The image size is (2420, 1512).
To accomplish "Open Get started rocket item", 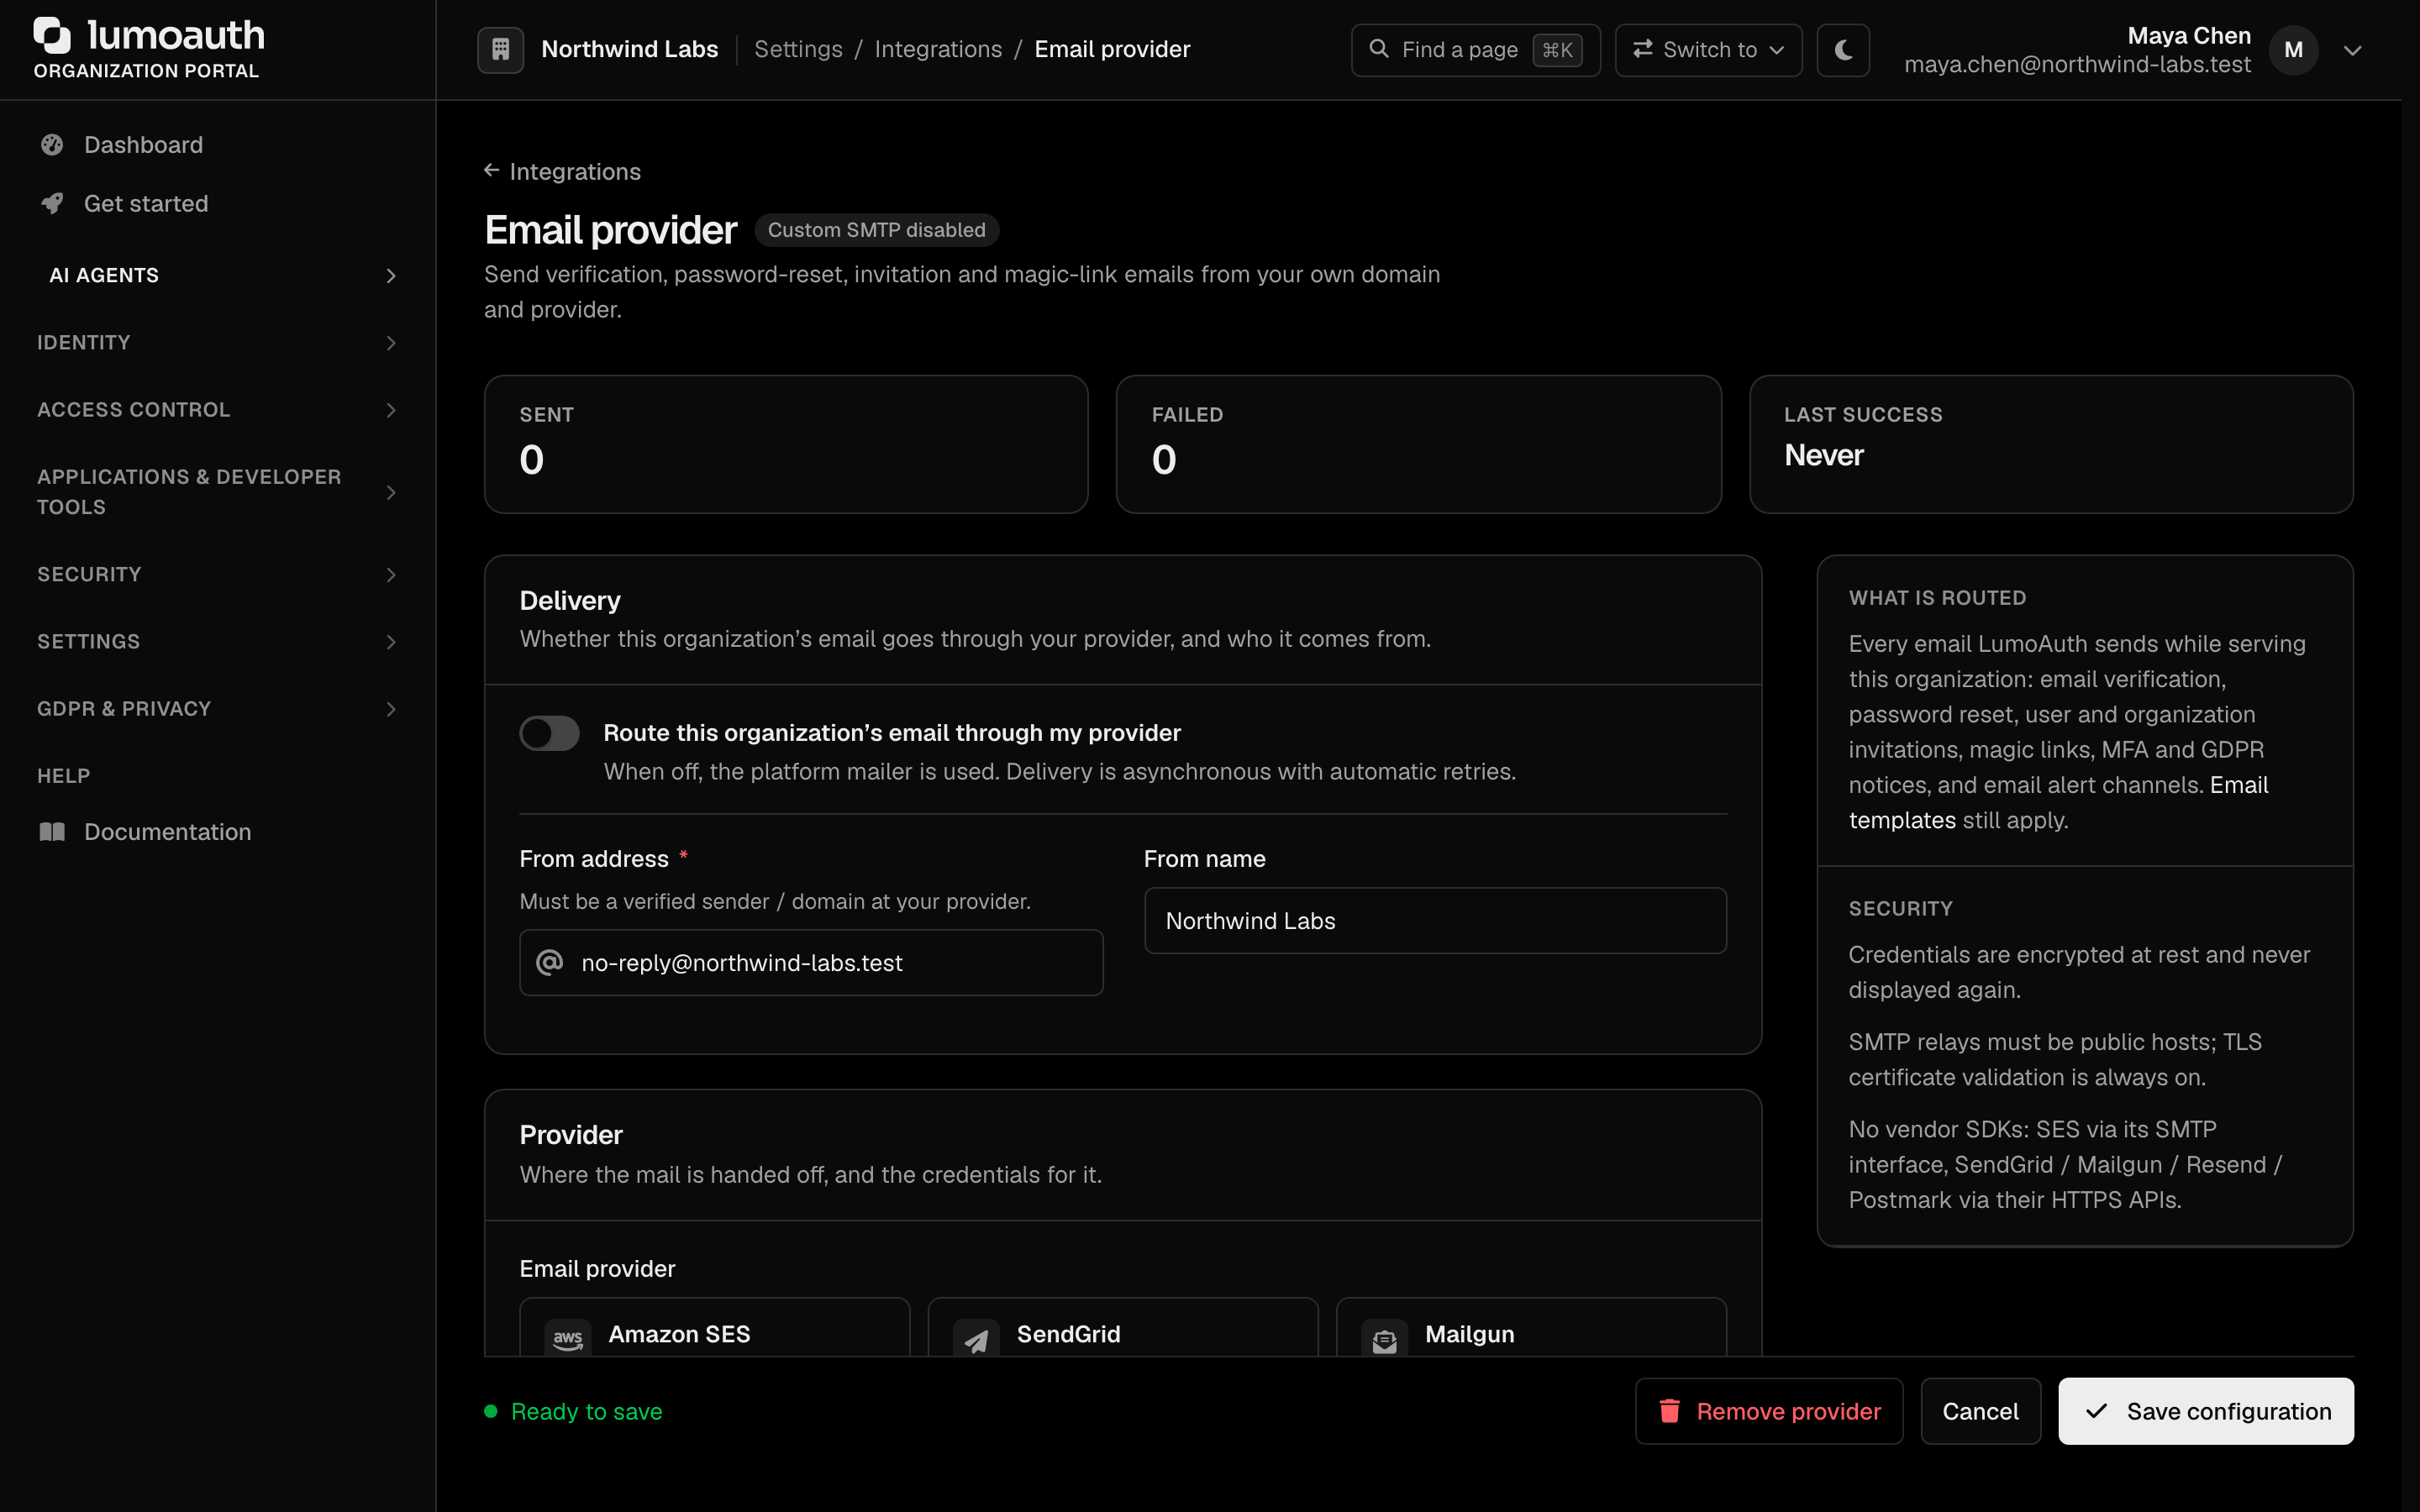I will pos(217,204).
